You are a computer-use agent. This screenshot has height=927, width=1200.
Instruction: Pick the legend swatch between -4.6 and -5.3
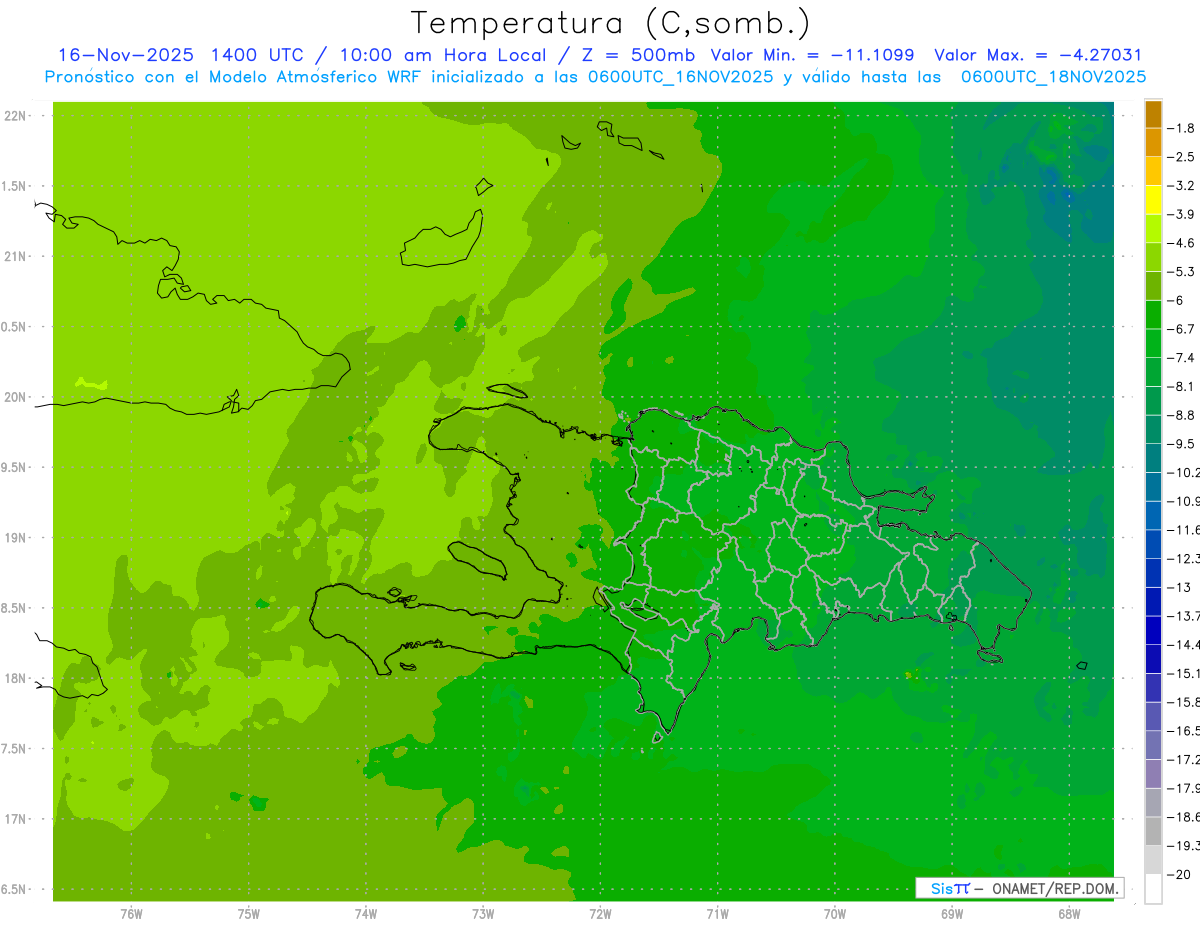tap(1153, 258)
